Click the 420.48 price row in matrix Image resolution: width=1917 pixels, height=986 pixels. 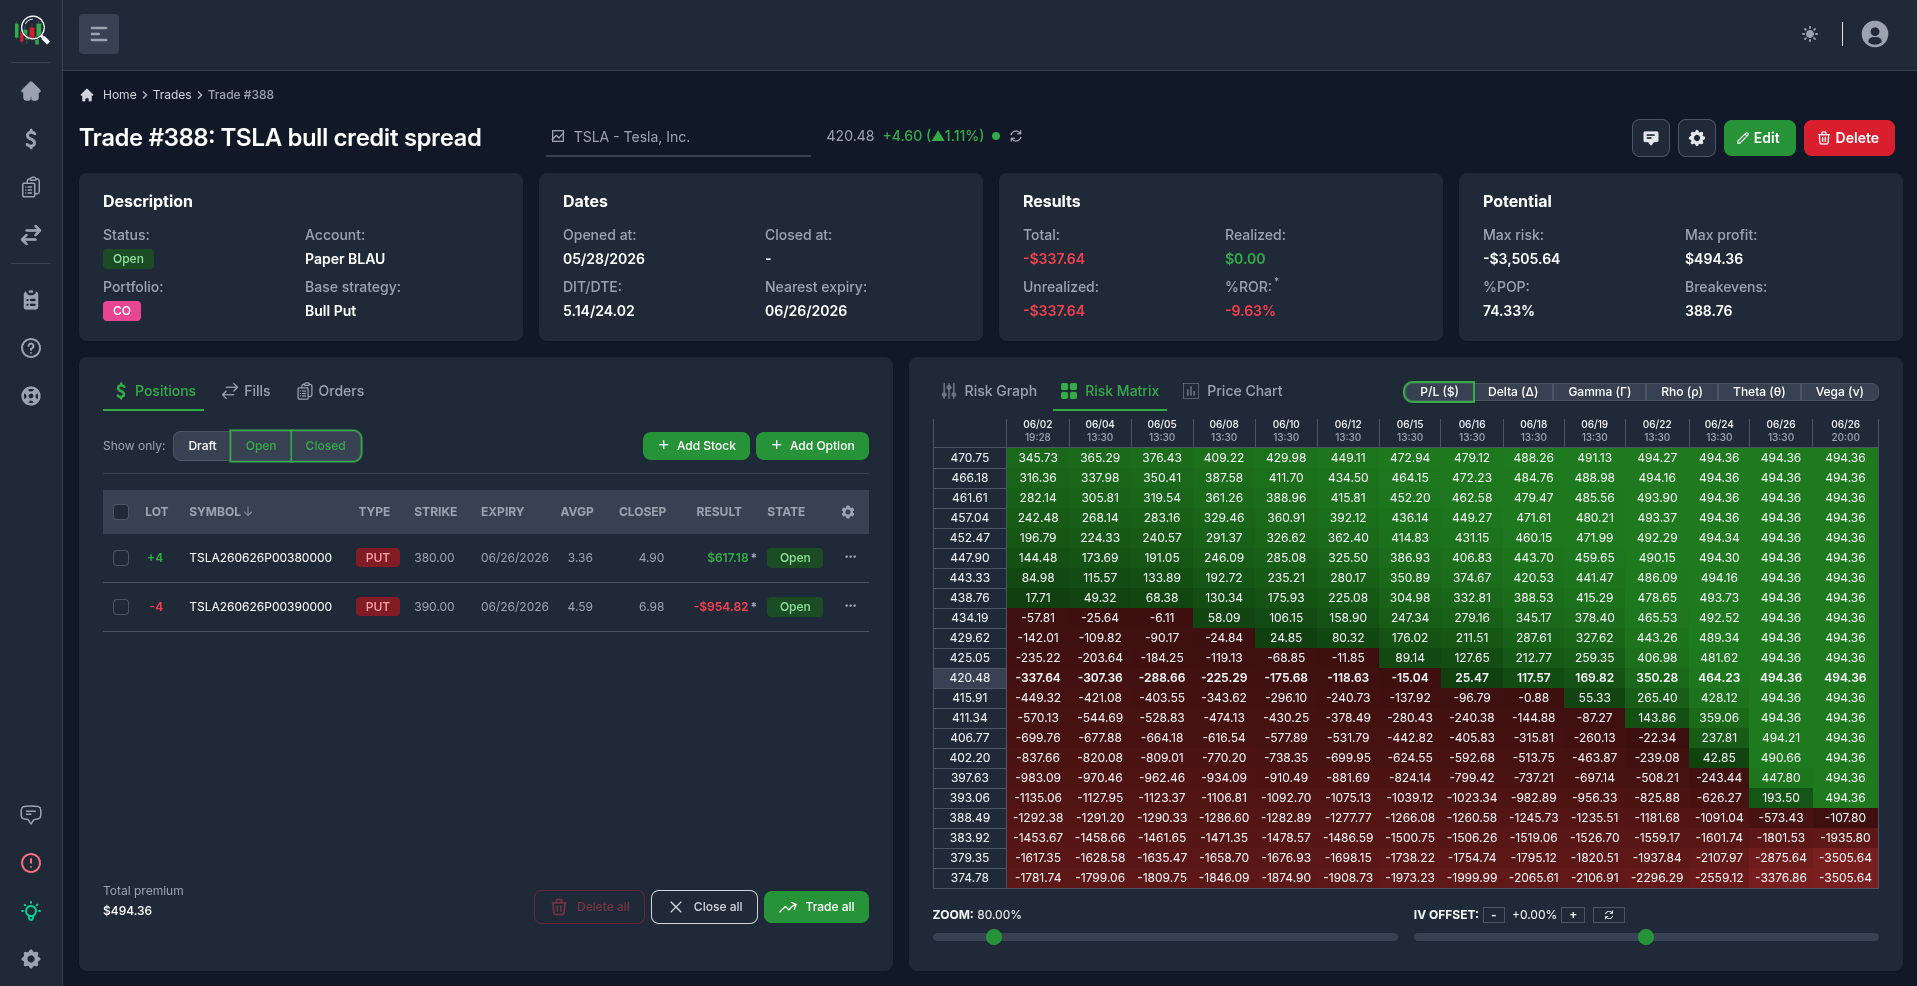[x=1405, y=678]
